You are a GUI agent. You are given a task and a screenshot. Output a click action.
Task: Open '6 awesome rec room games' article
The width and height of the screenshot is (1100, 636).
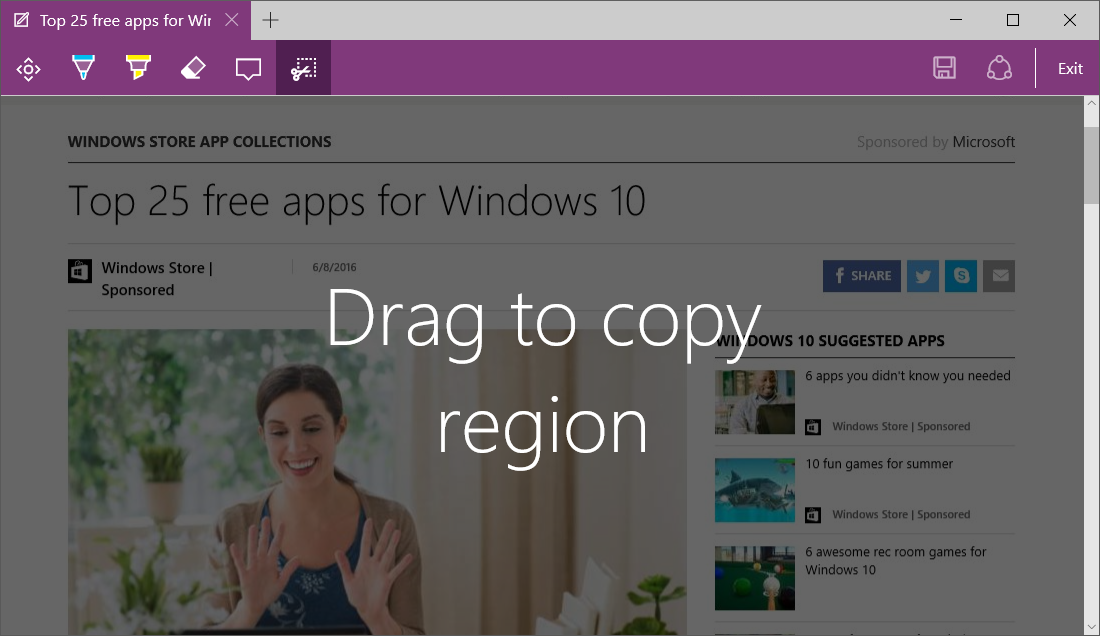click(896, 561)
